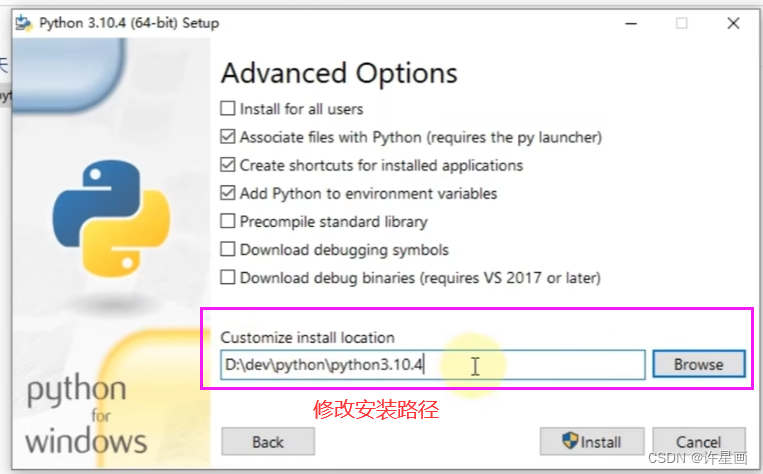Open Browse to choose install folder
The height and width of the screenshot is (474, 763).
click(x=698, y=364)
